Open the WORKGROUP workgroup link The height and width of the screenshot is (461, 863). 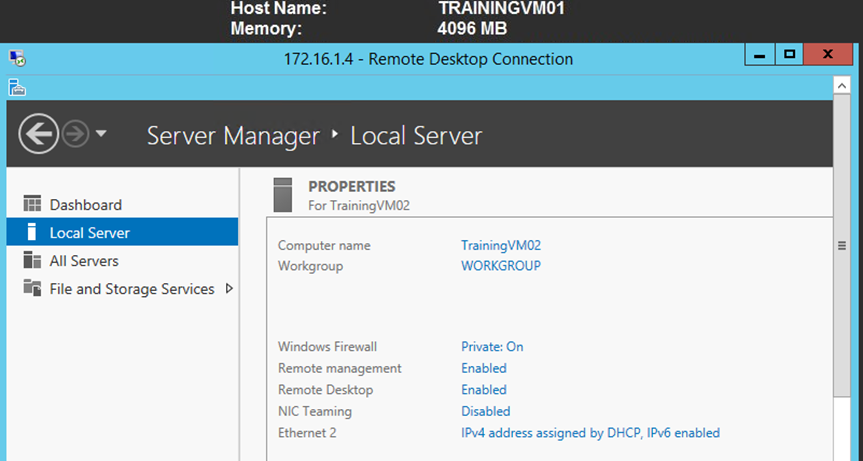coord(501,266)
